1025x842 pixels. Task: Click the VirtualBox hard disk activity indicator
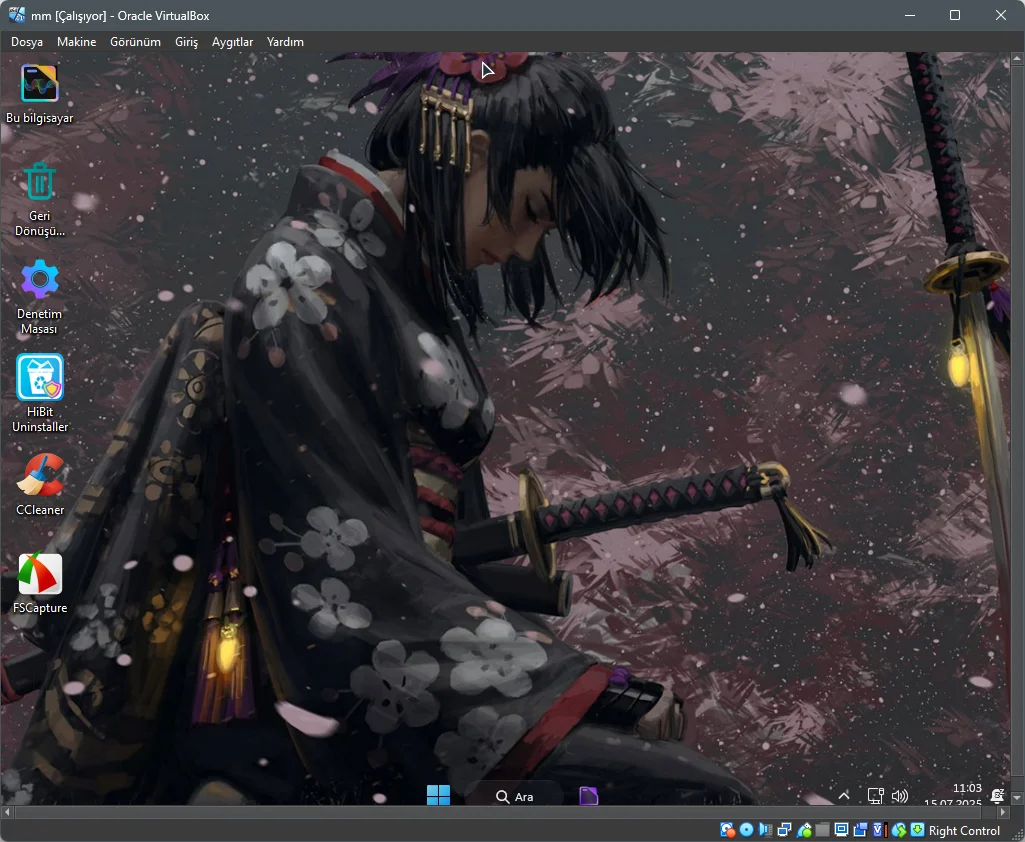pos(728,830)
